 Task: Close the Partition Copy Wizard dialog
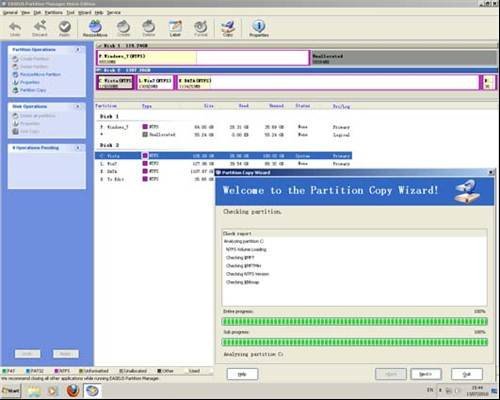[491, 172]
